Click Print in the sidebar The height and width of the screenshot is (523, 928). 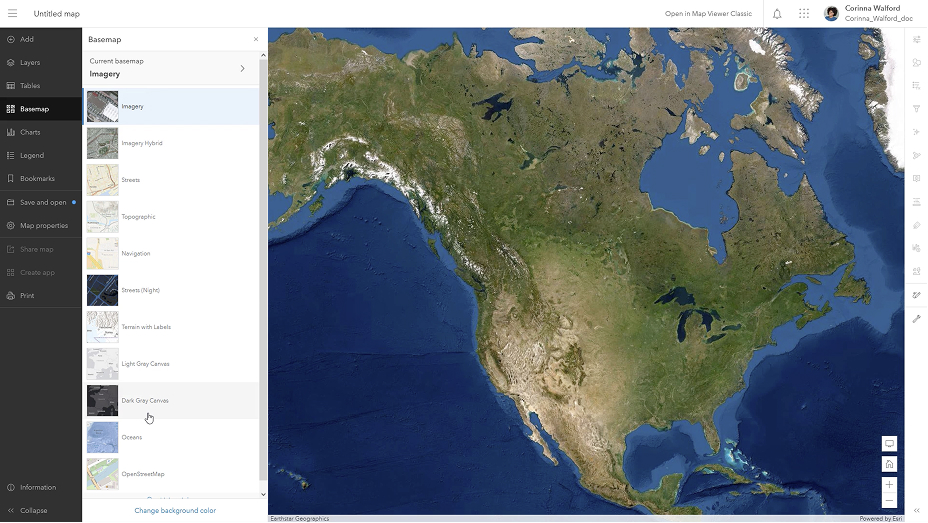pyautogui.click(x=41, y=295)
